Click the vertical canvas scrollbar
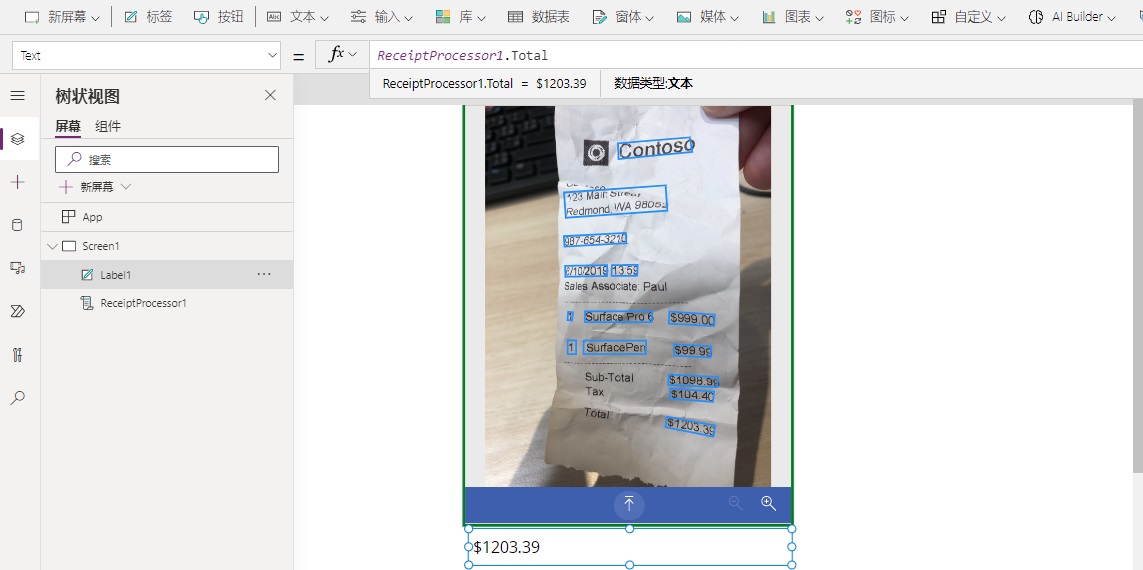 [x=1138, y=284]
